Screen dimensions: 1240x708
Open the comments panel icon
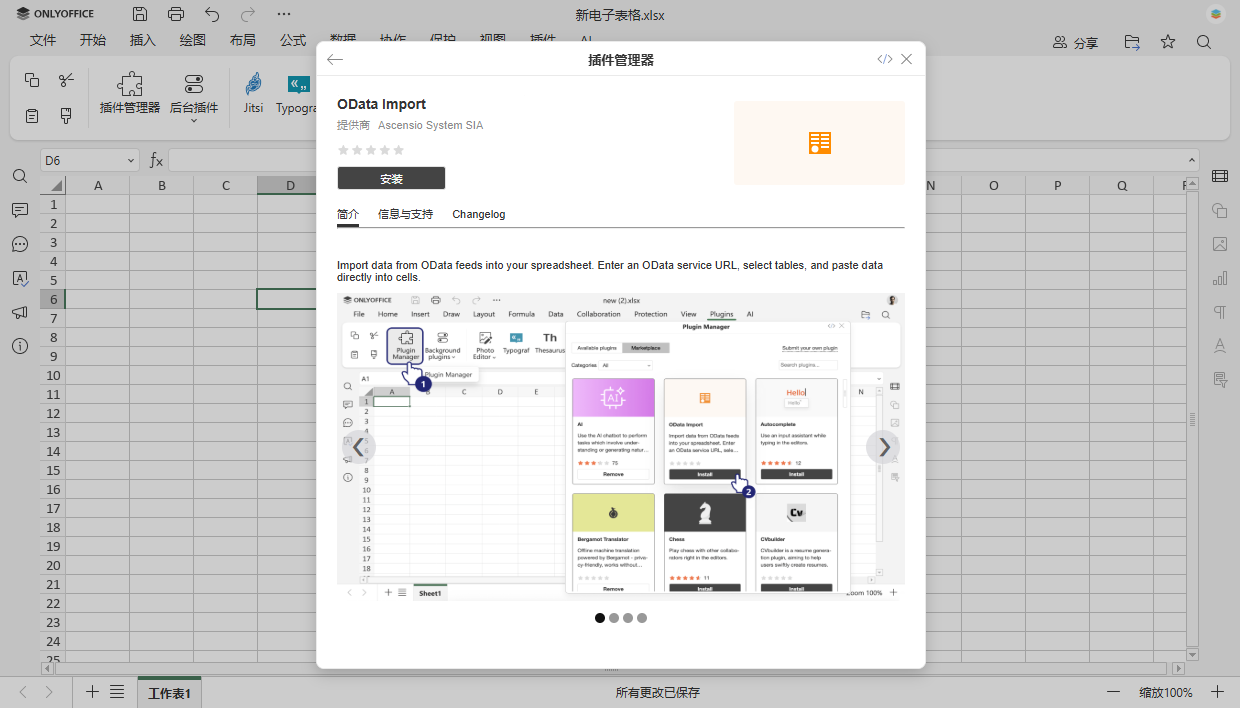pos(20,210)
